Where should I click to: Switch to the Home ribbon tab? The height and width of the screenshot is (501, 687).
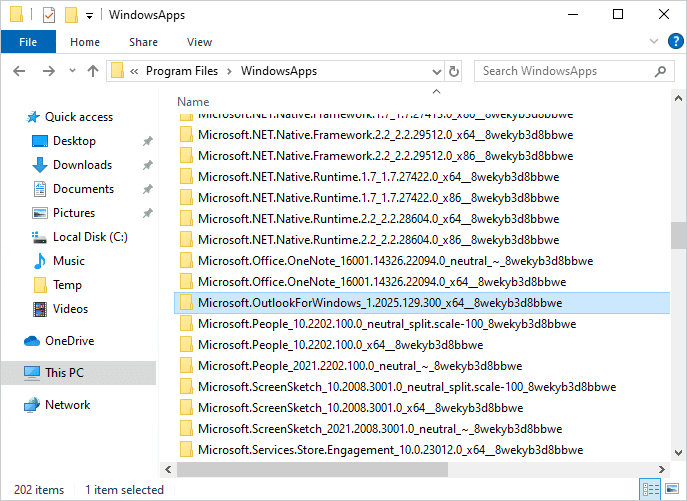tap(85, 42)
